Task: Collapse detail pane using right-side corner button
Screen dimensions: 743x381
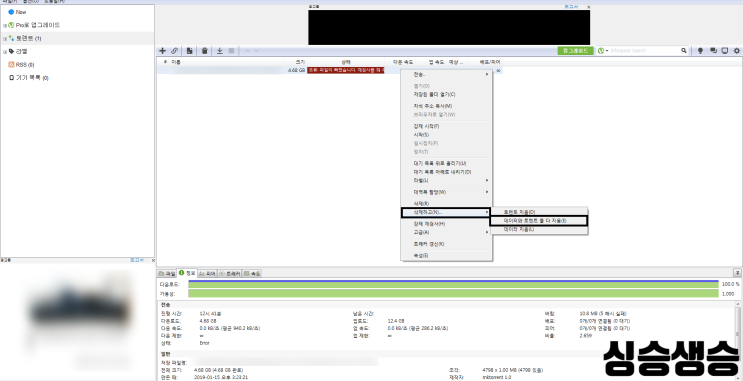Action: pyautogui.click(x=737, y=273)
